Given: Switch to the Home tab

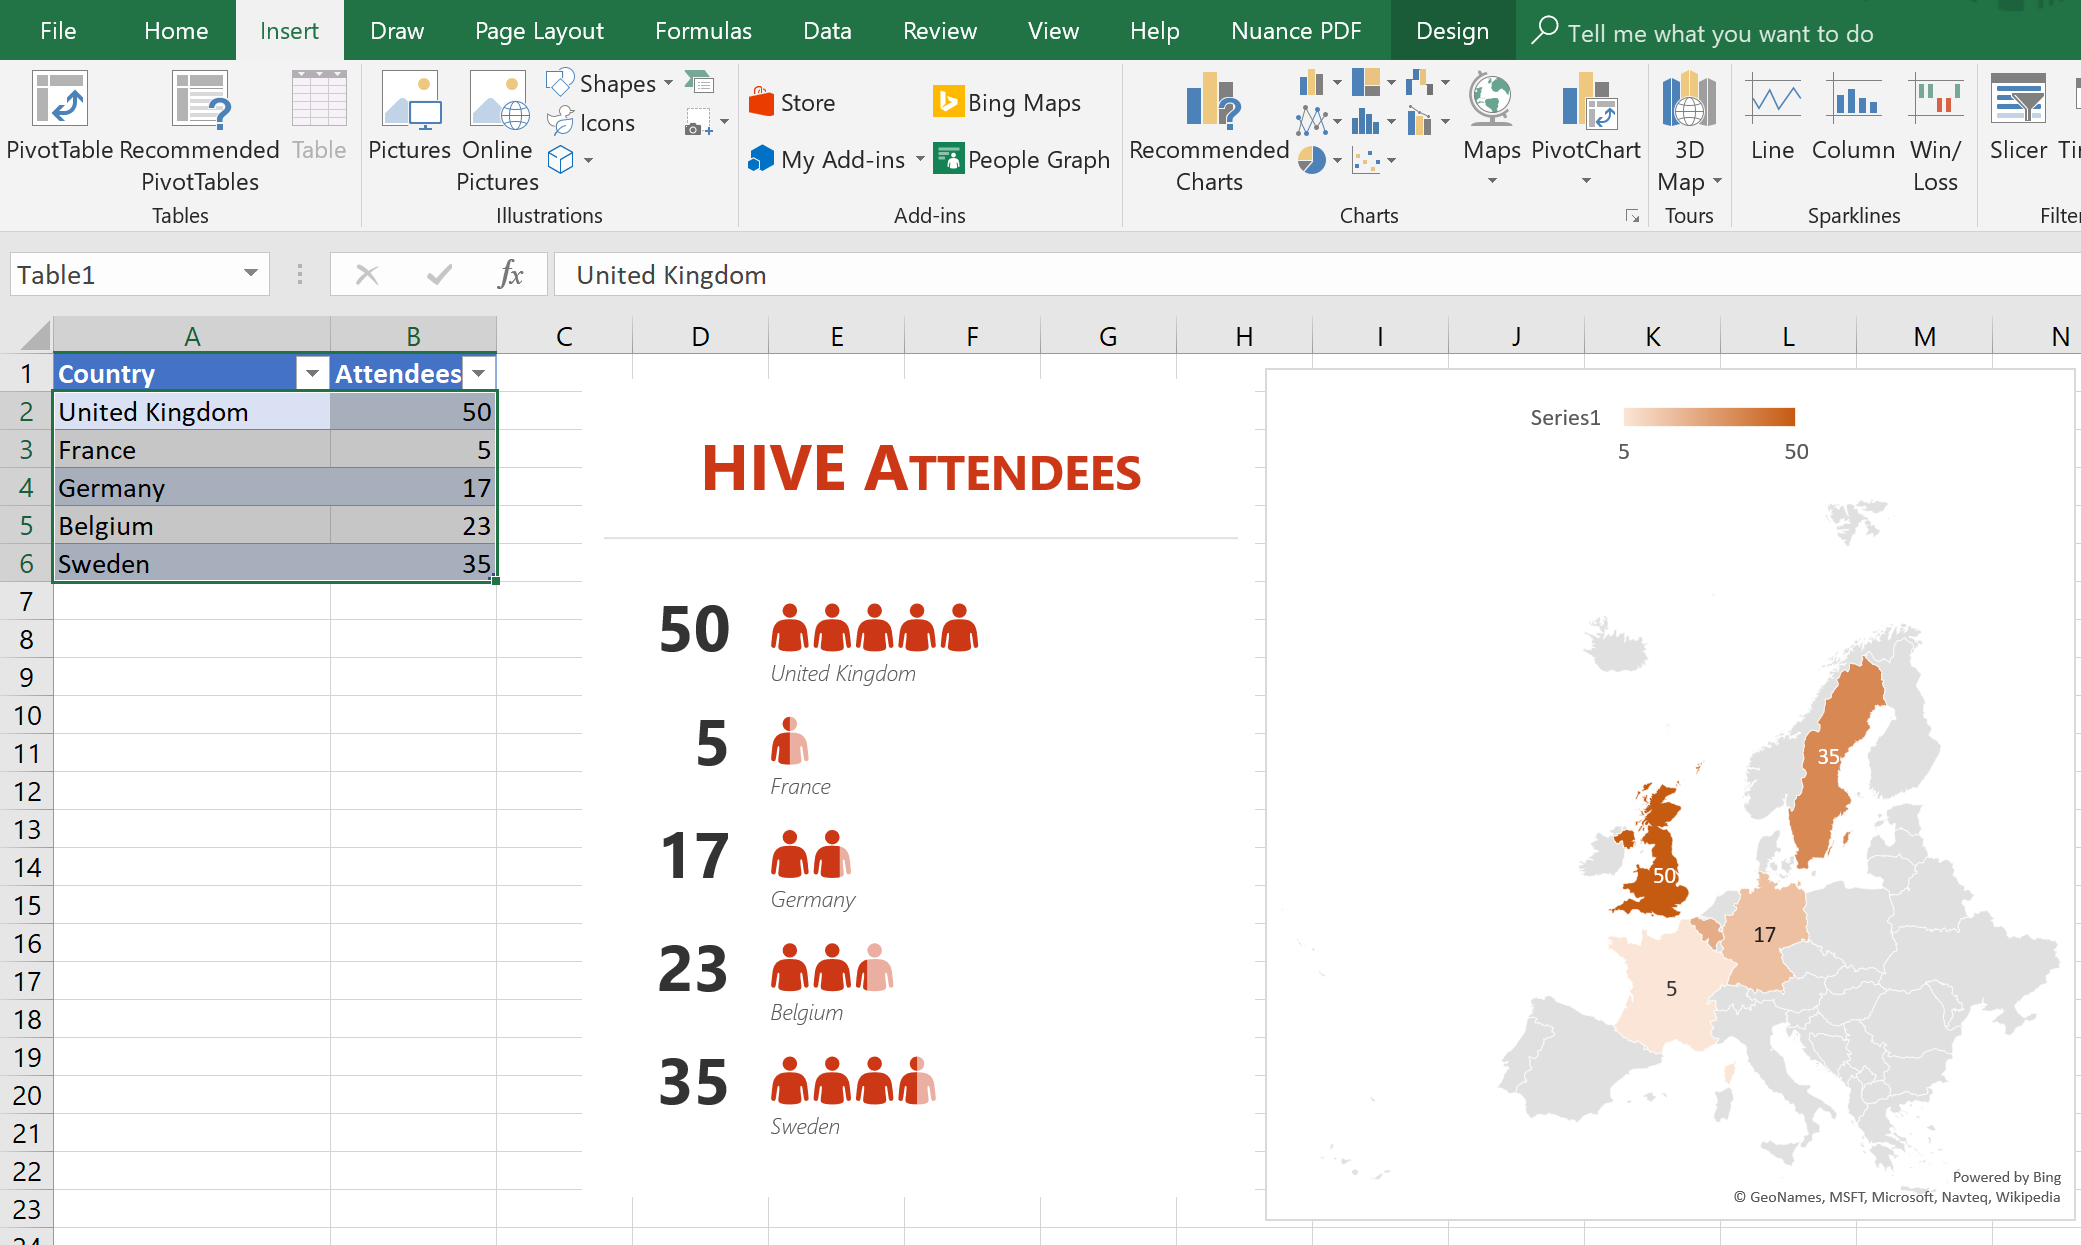Looking at the screenshot, I should 176,31.
